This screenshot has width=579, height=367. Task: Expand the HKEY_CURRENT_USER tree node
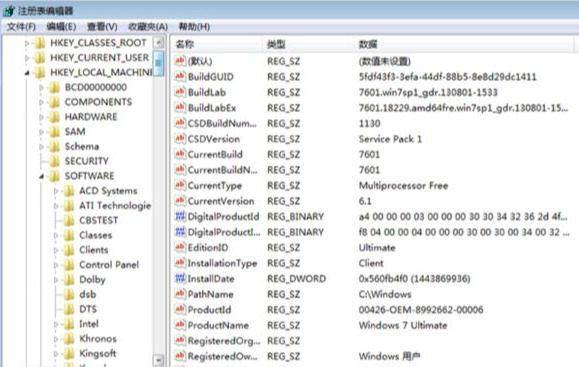pos(27,58)
